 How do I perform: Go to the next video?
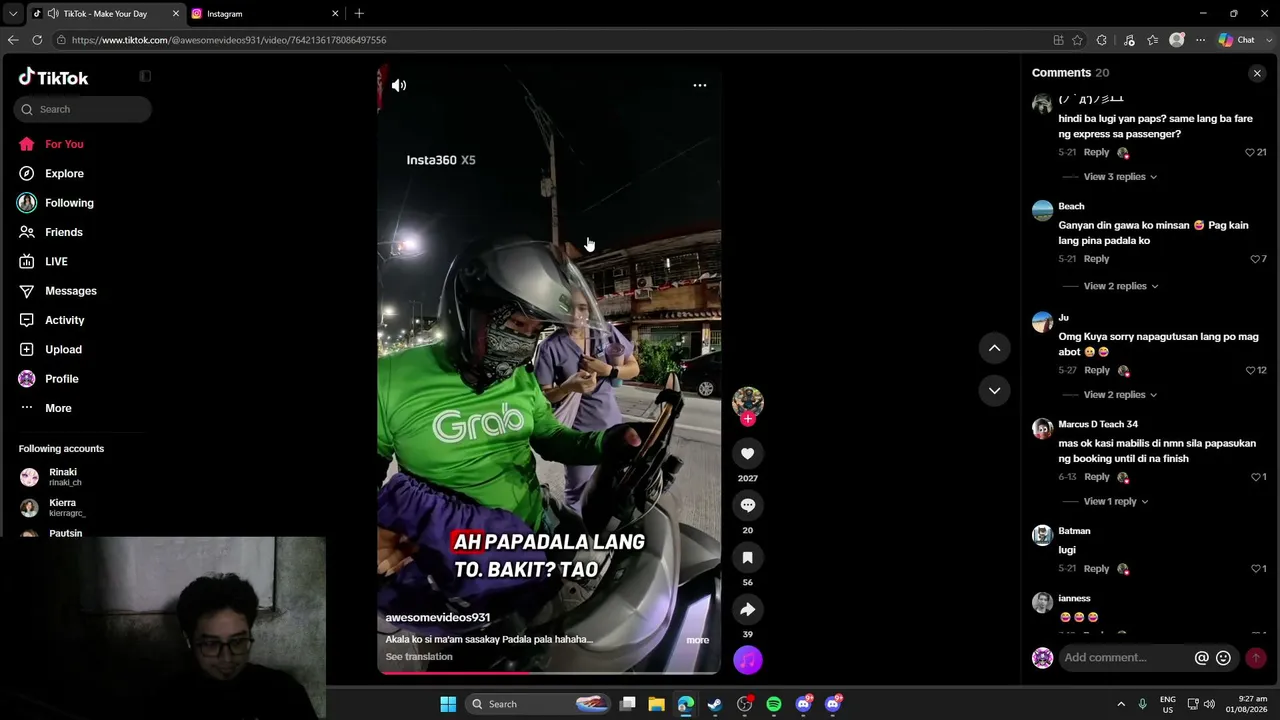994,391
